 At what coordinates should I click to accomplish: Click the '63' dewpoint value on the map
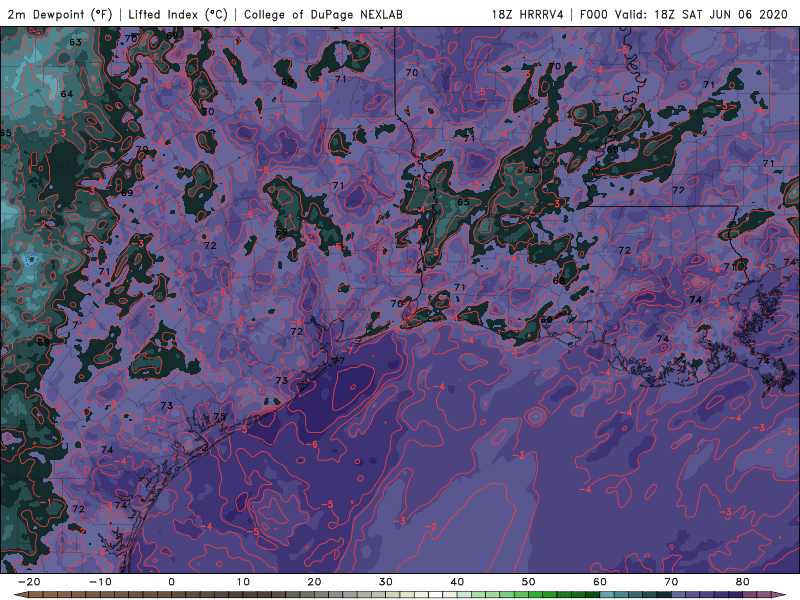[x=75, y=42]
